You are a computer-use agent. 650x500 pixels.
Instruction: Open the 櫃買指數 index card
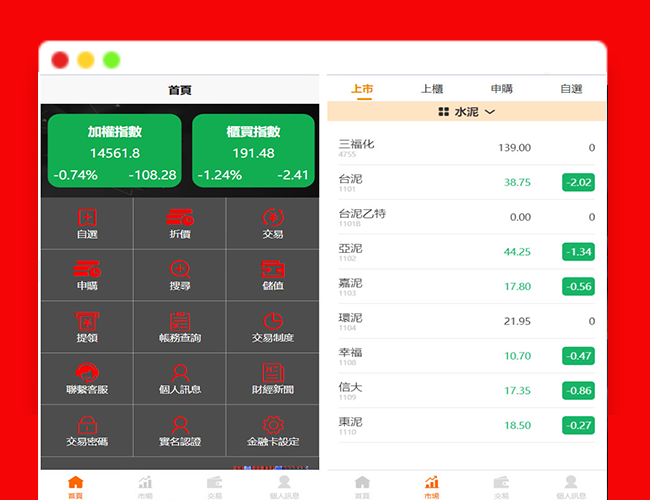[253, 151]
